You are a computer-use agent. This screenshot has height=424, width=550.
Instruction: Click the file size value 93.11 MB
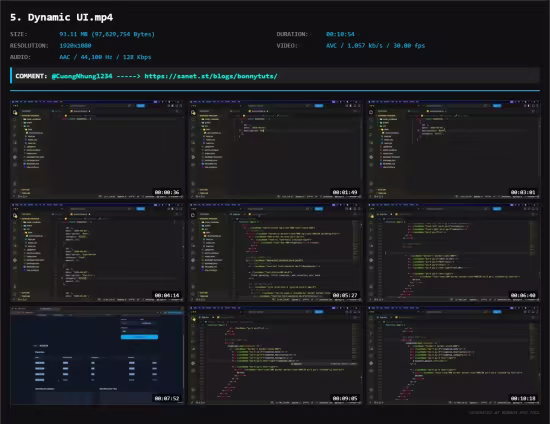pyautogui.click(x=107, y=34)
